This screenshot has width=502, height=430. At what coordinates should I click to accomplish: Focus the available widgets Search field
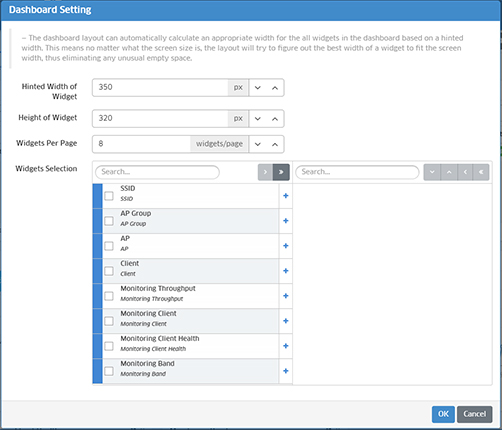(x=157, y=172)
